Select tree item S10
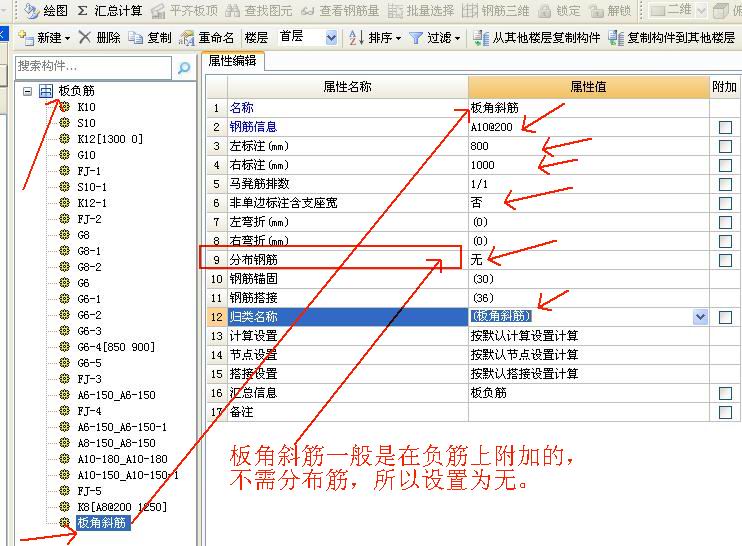 86,123
